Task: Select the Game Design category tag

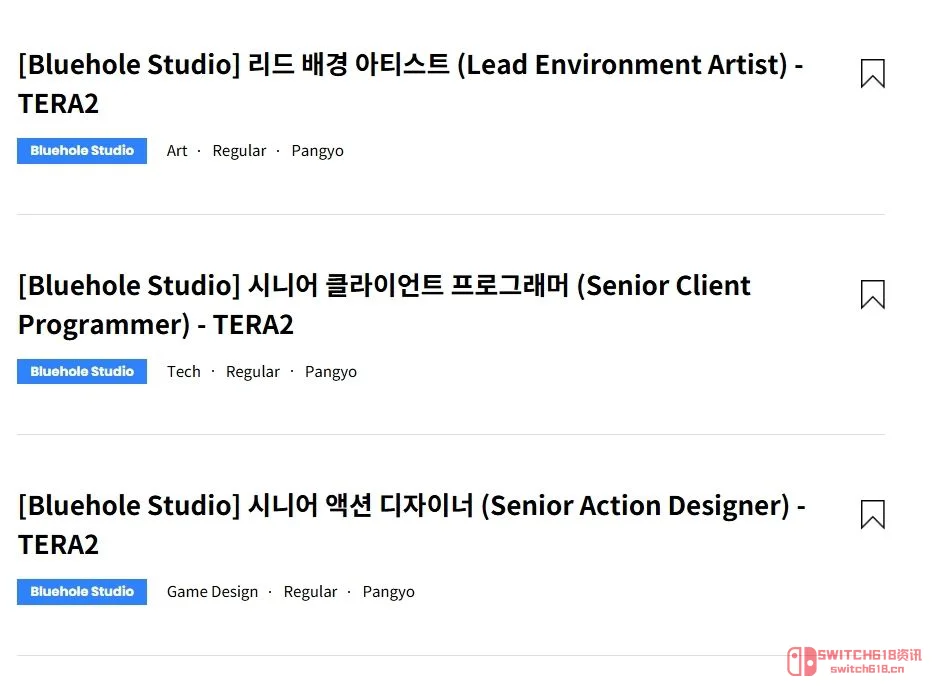Action: 212,591
